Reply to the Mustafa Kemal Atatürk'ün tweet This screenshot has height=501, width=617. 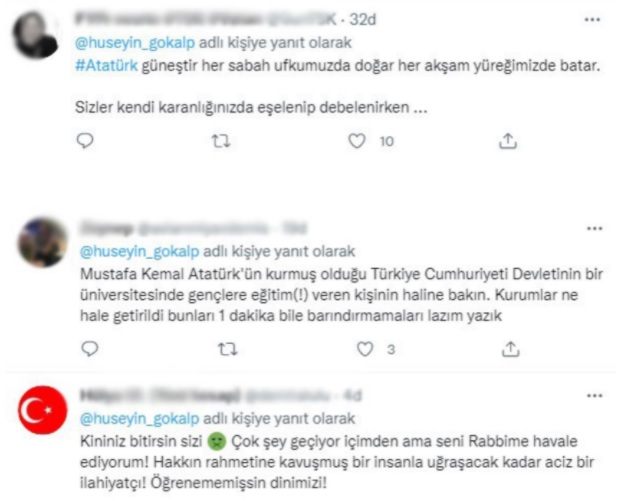click(89, 349)
